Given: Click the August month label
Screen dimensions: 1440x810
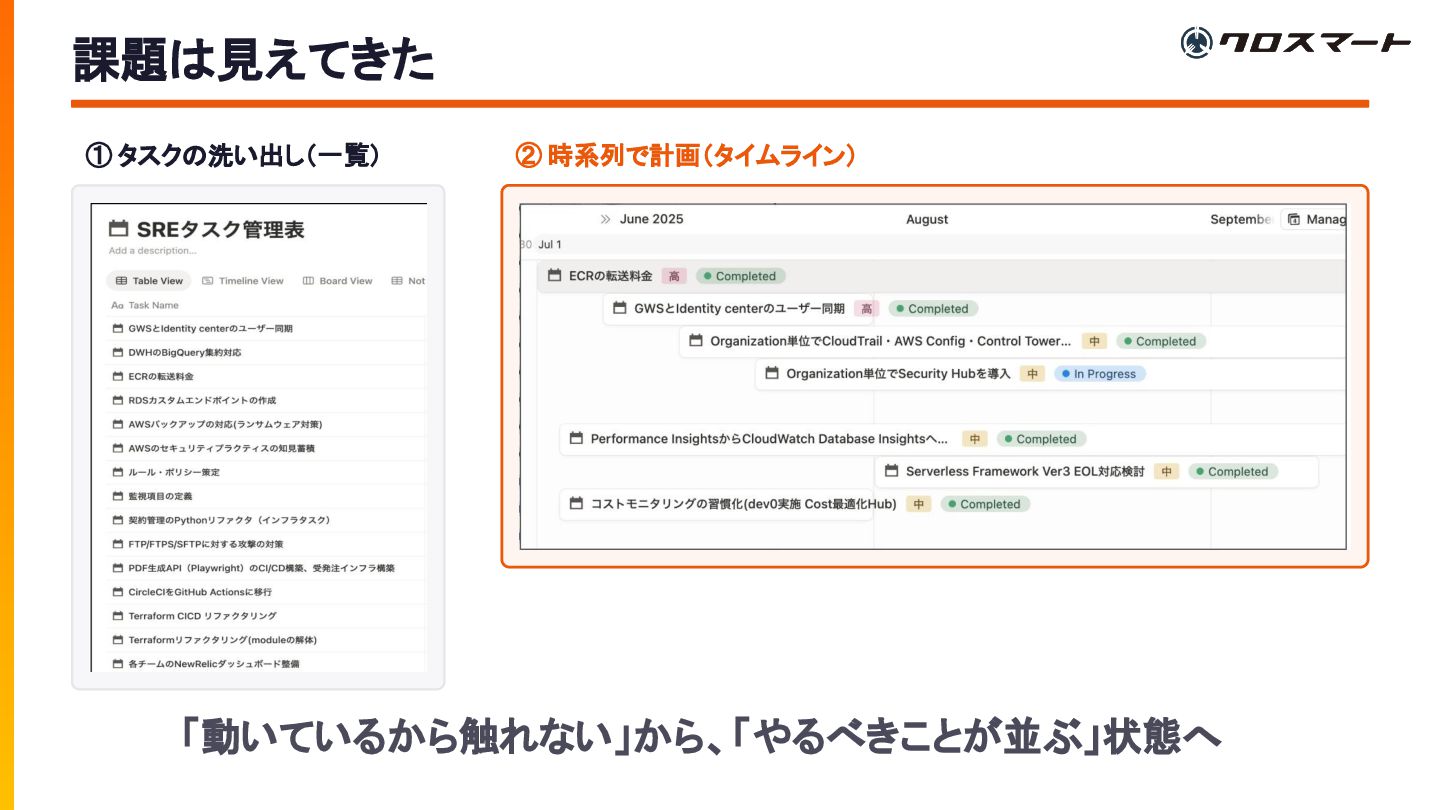Looking at the screenshot, I should 927,219.
